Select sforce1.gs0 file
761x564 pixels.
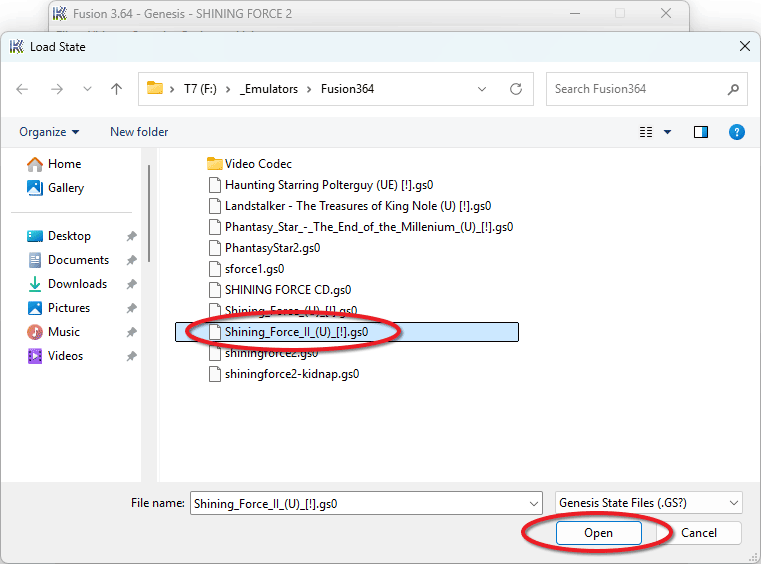[247, 269]
